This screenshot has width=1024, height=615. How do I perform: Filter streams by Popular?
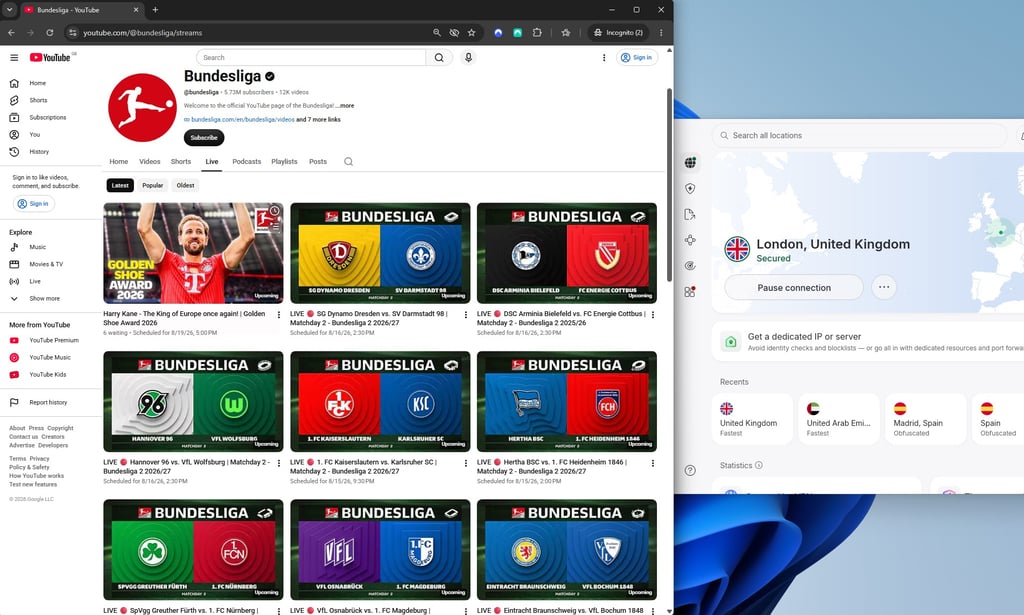[153, 185]
